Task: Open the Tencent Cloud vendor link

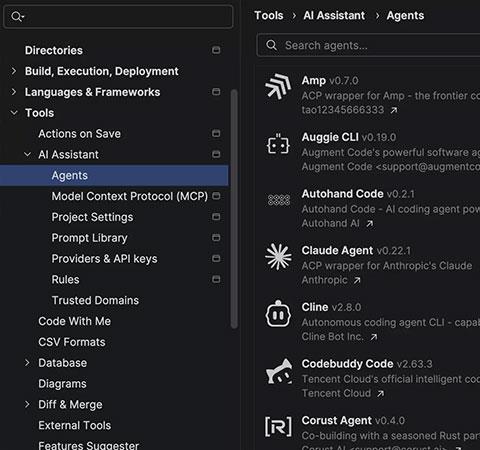Action: 336,393
